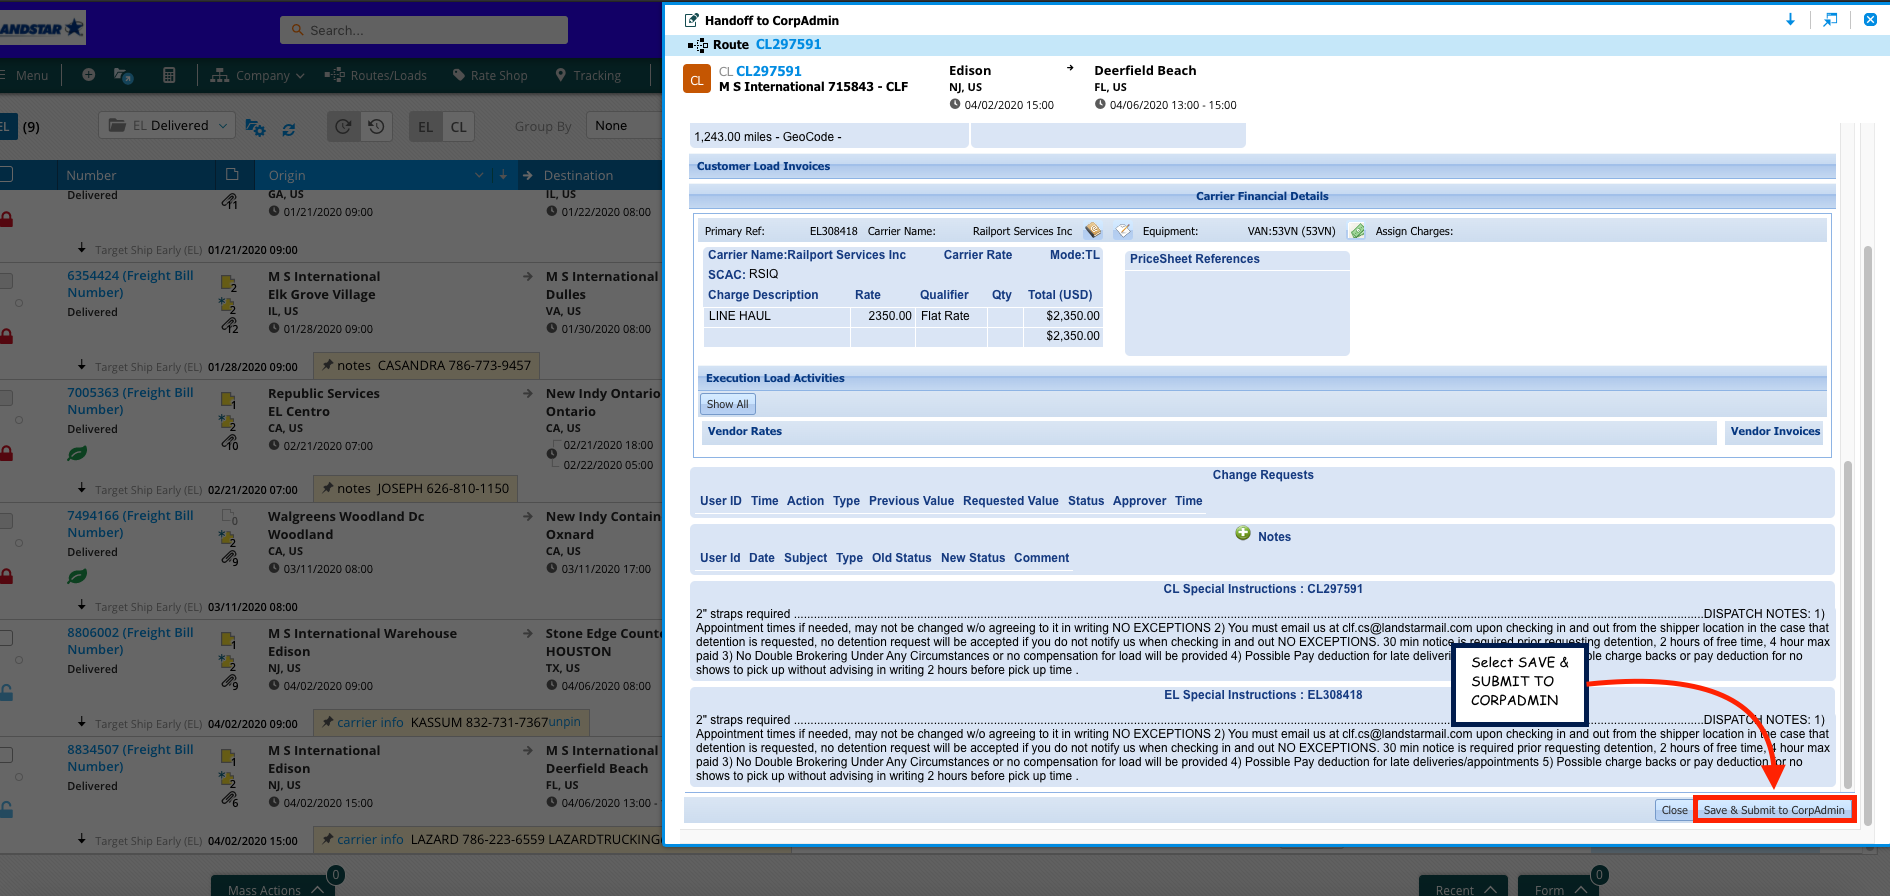The image size is (1890, 896).
Task: Click the orange CL badge icon
Action: pyautogui.click(x=697, y=79)
